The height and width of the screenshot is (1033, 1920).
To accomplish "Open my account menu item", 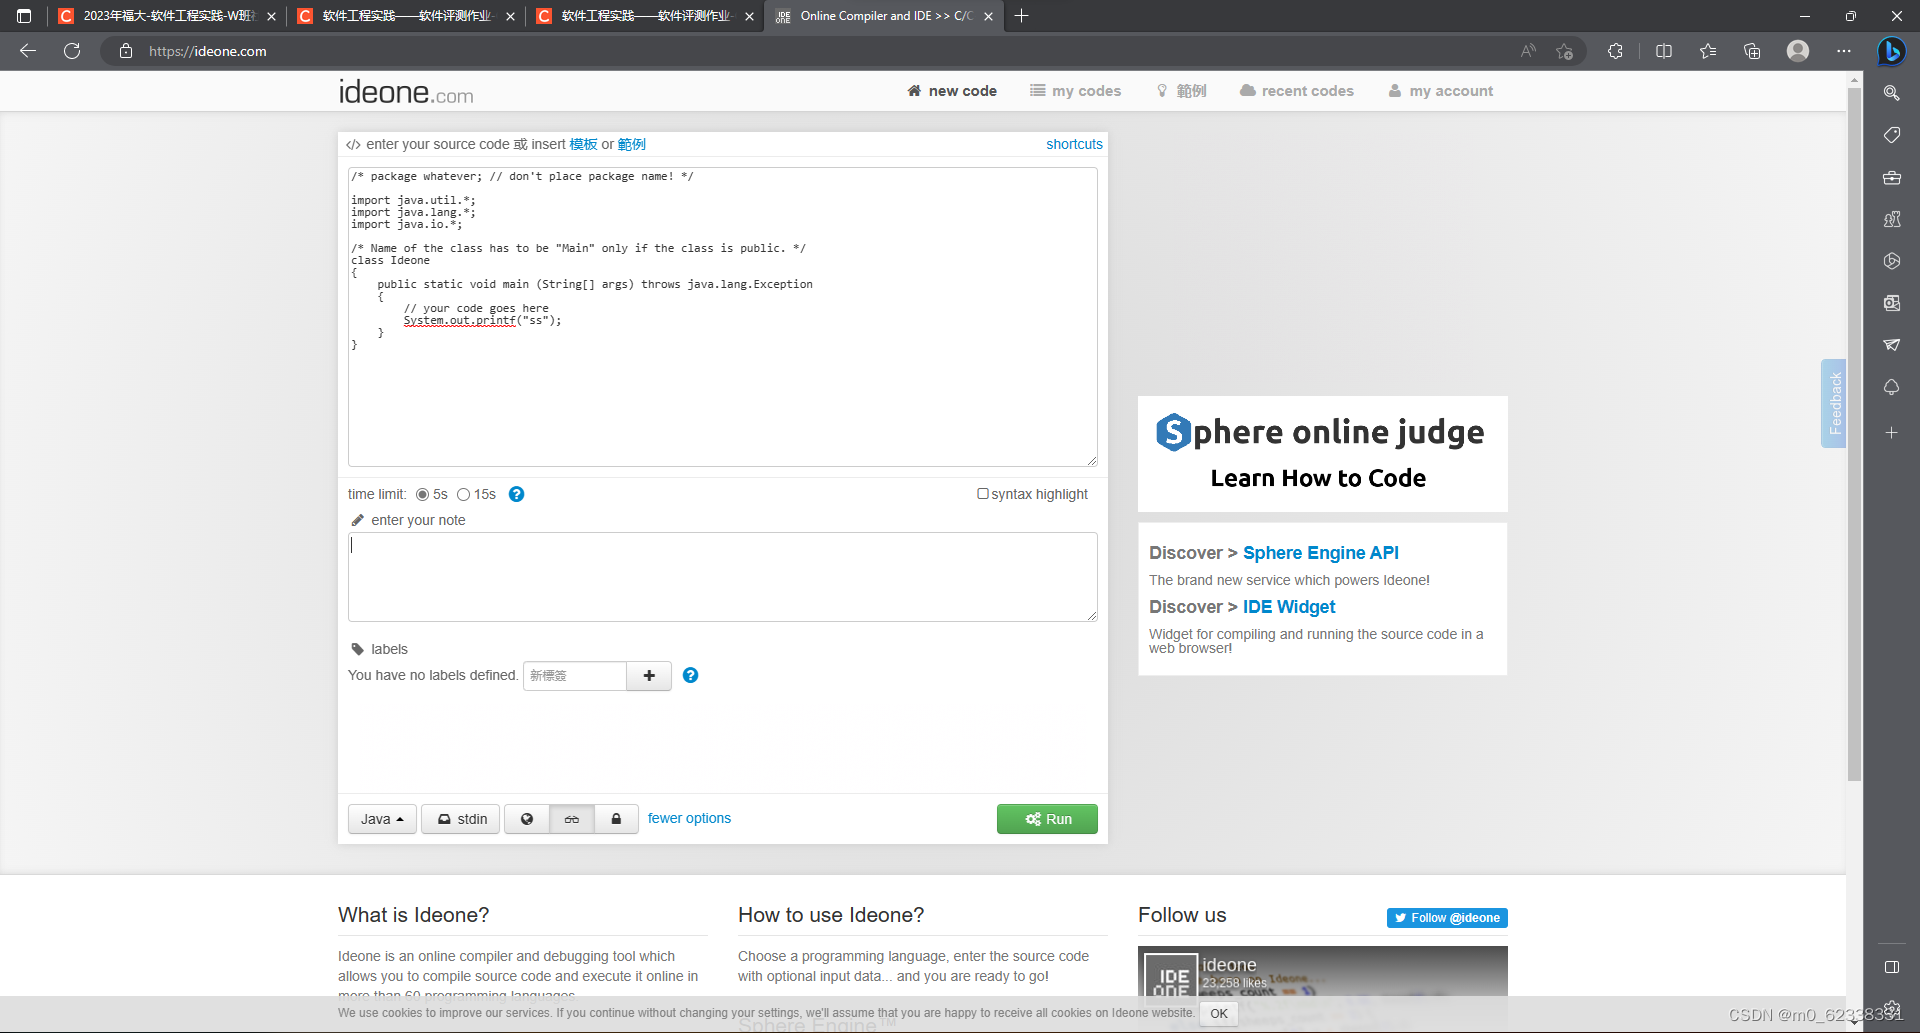I will pos(1441,91).
